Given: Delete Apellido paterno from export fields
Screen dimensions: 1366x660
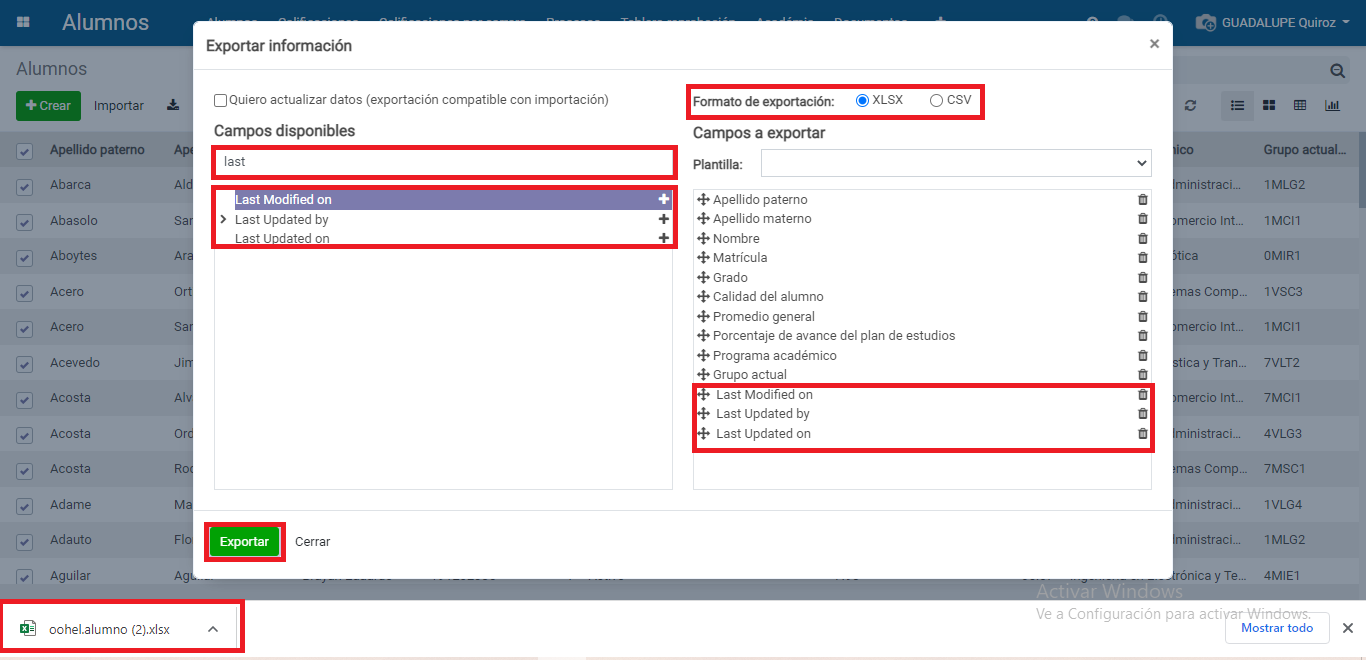Looking at the screenshot, I should [x=1143, y=200].
